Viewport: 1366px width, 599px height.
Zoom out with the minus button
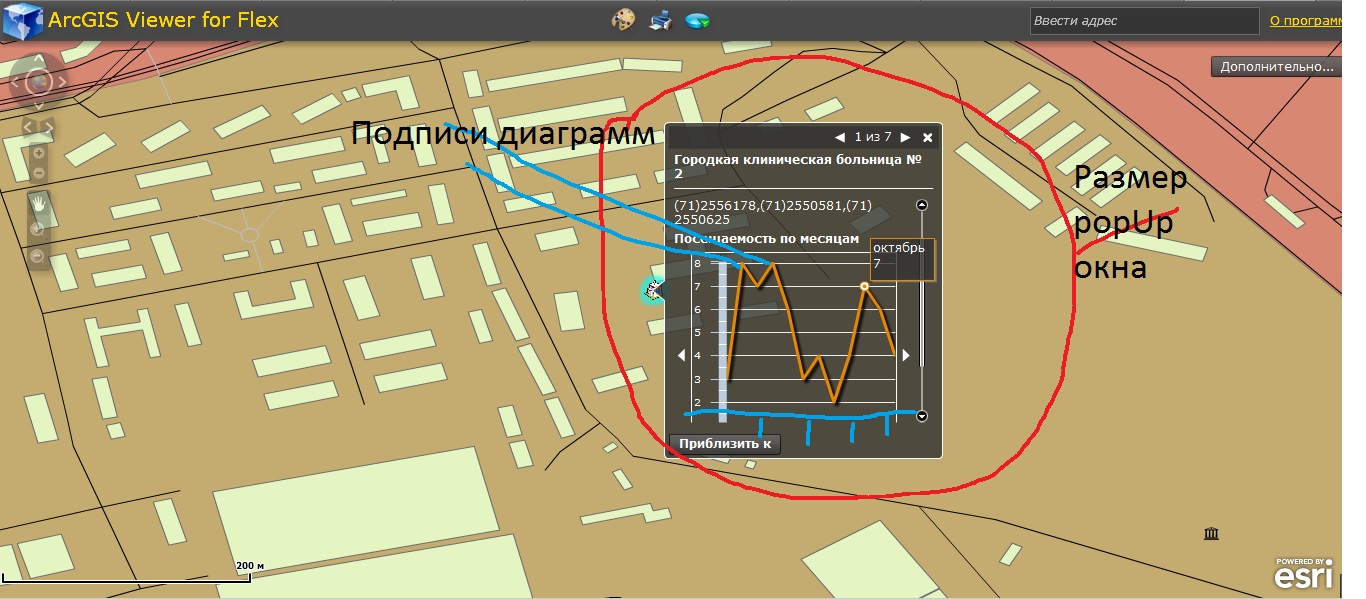click(38, 173)
